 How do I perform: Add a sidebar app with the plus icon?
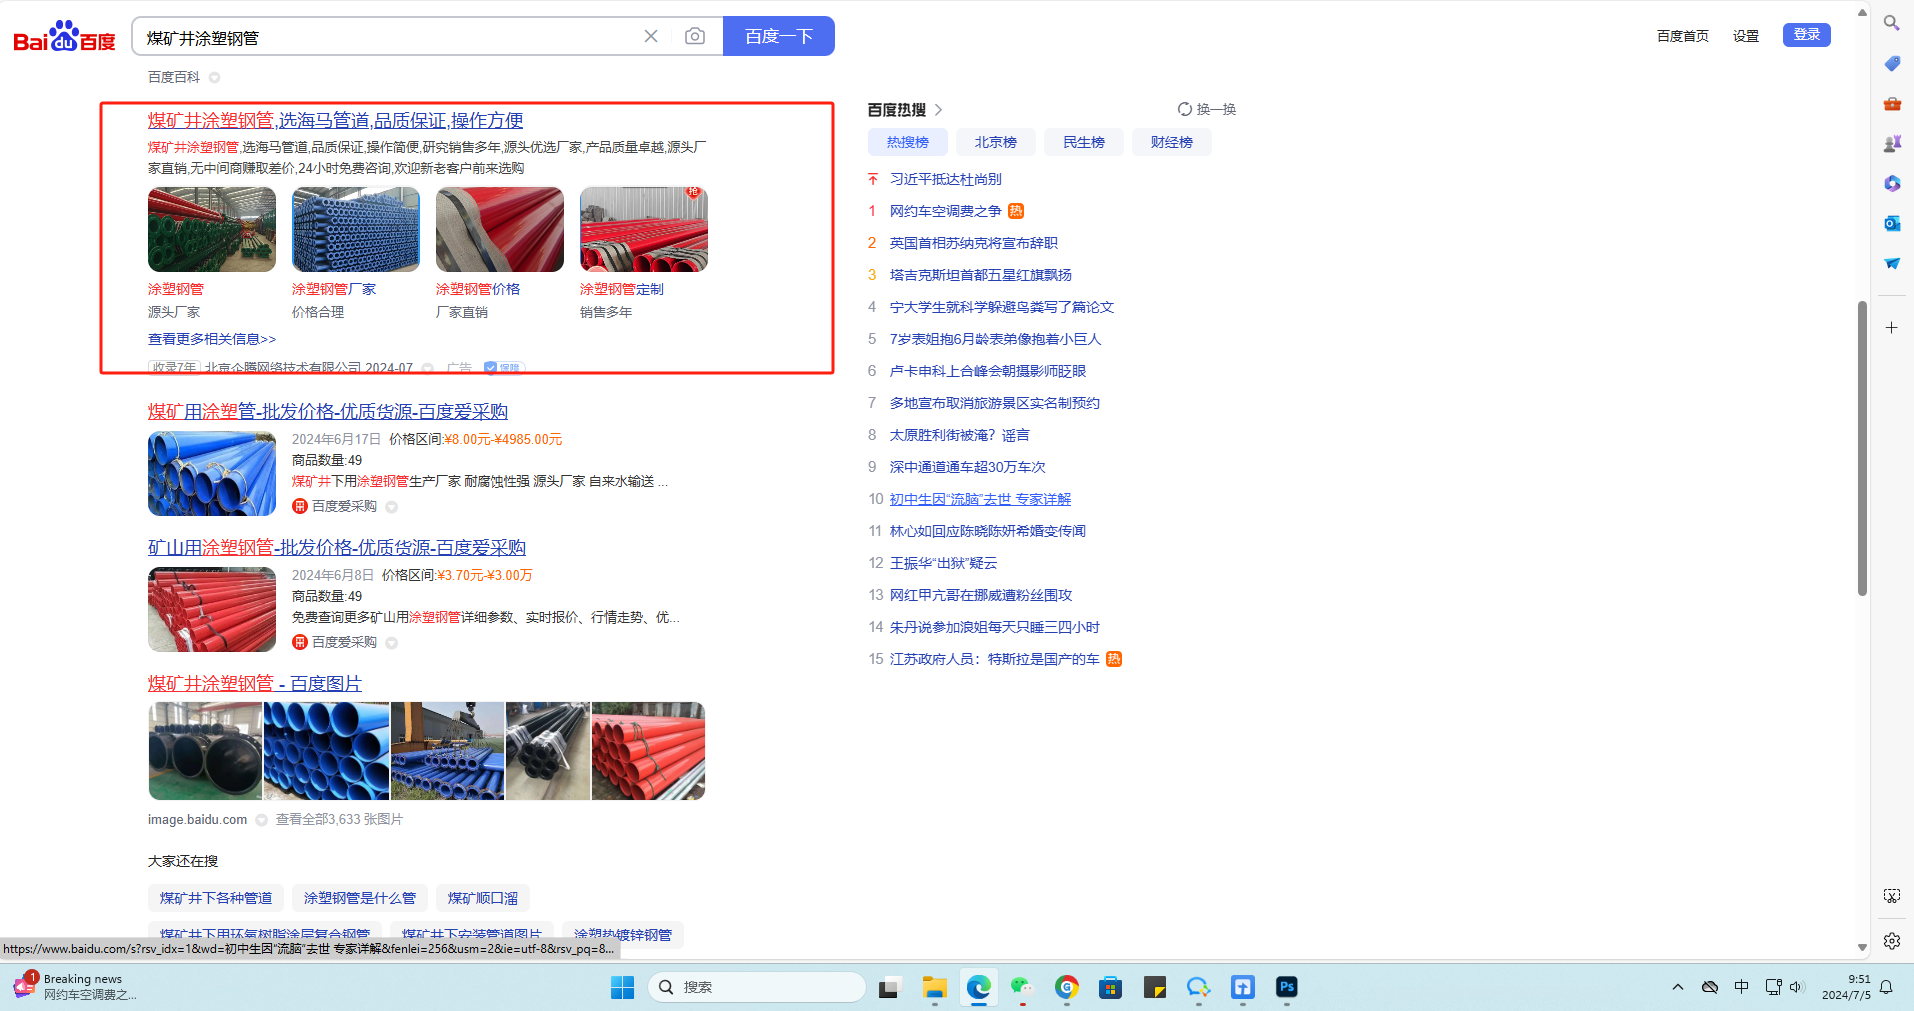tap(1891, 327)
